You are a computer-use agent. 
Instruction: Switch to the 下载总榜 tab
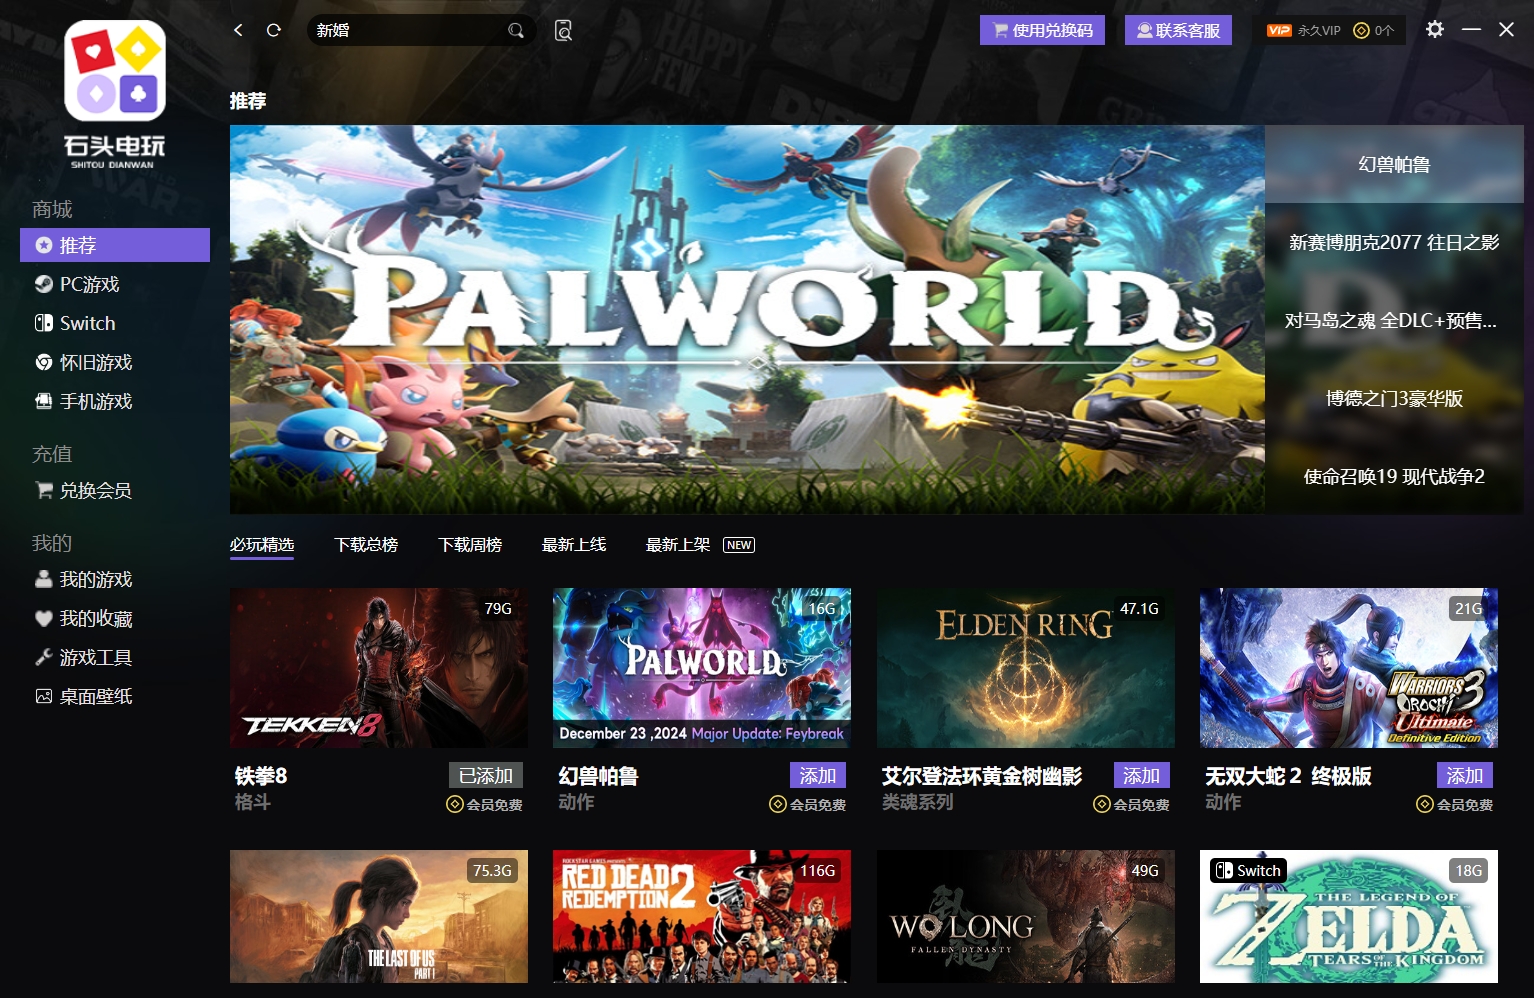(366, 545)
